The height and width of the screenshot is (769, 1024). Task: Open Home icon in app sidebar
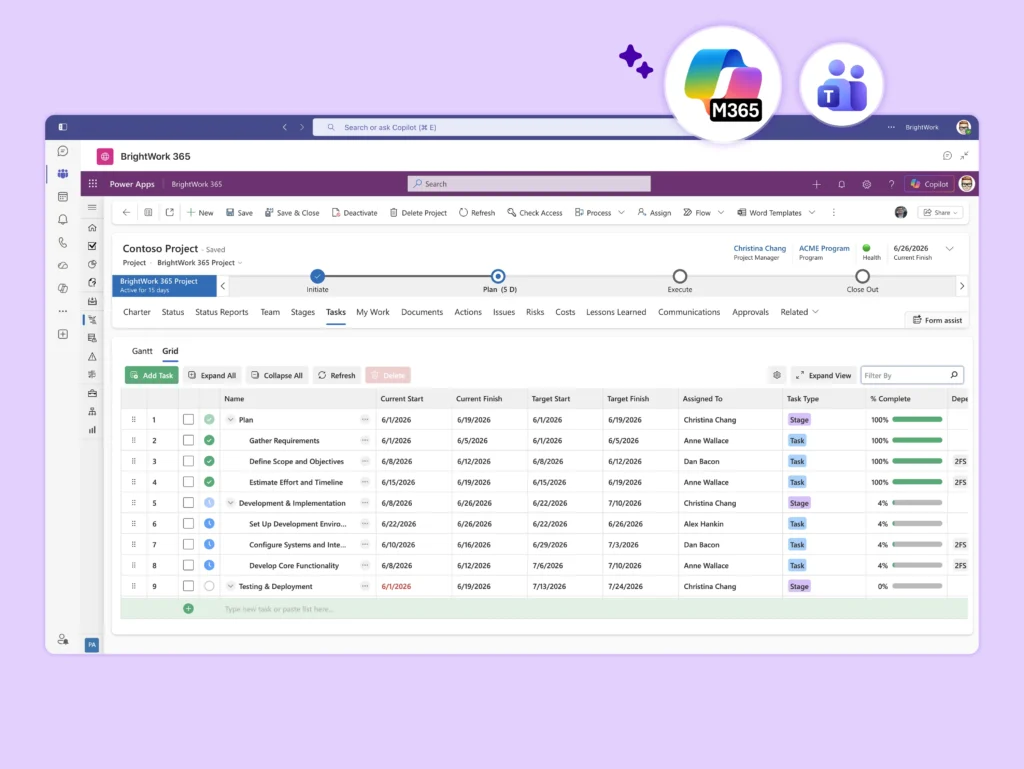[x=92, y=228]
